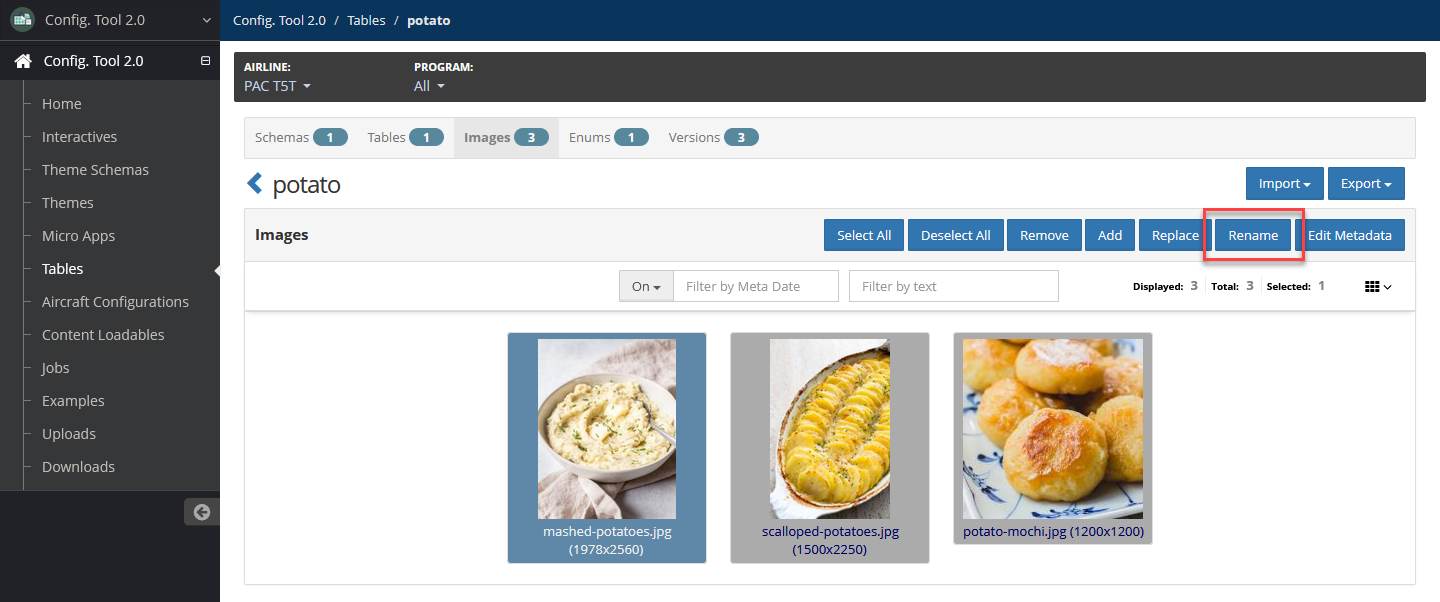Go back using the blue chevron beside potato
1440x602 pixels.
255,184
